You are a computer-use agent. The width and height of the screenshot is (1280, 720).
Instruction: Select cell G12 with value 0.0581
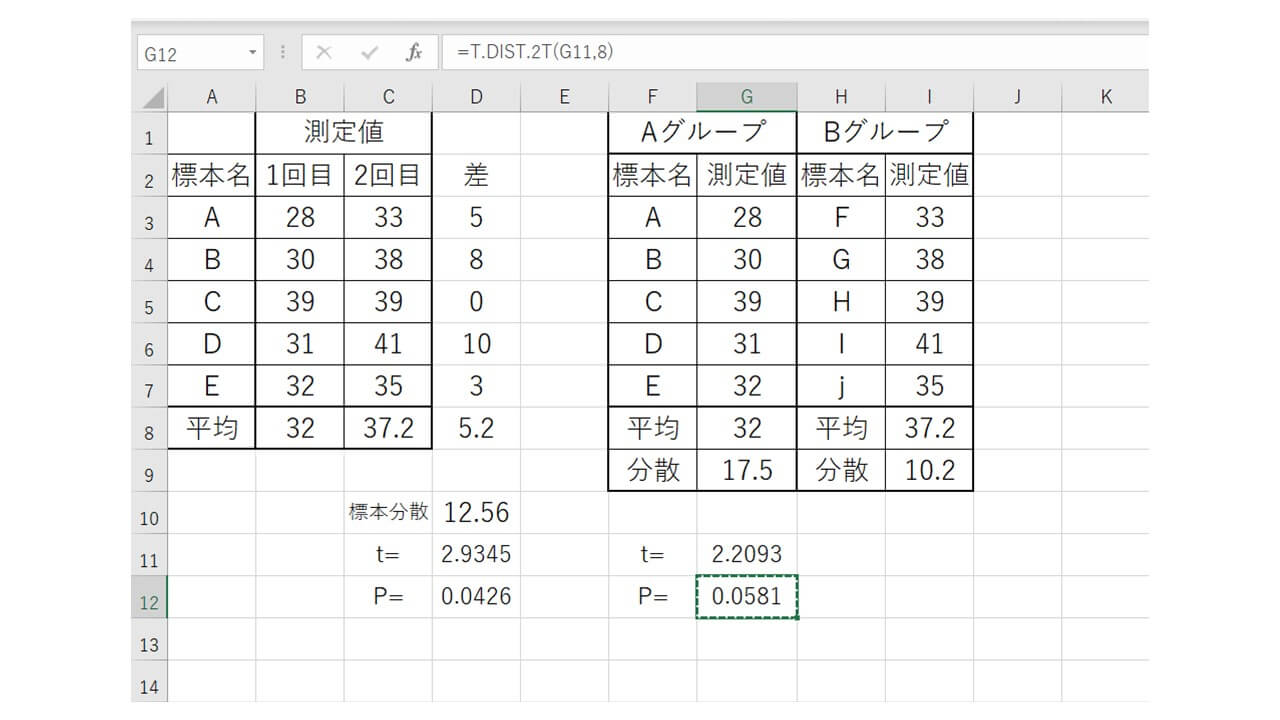coord(746,597)
